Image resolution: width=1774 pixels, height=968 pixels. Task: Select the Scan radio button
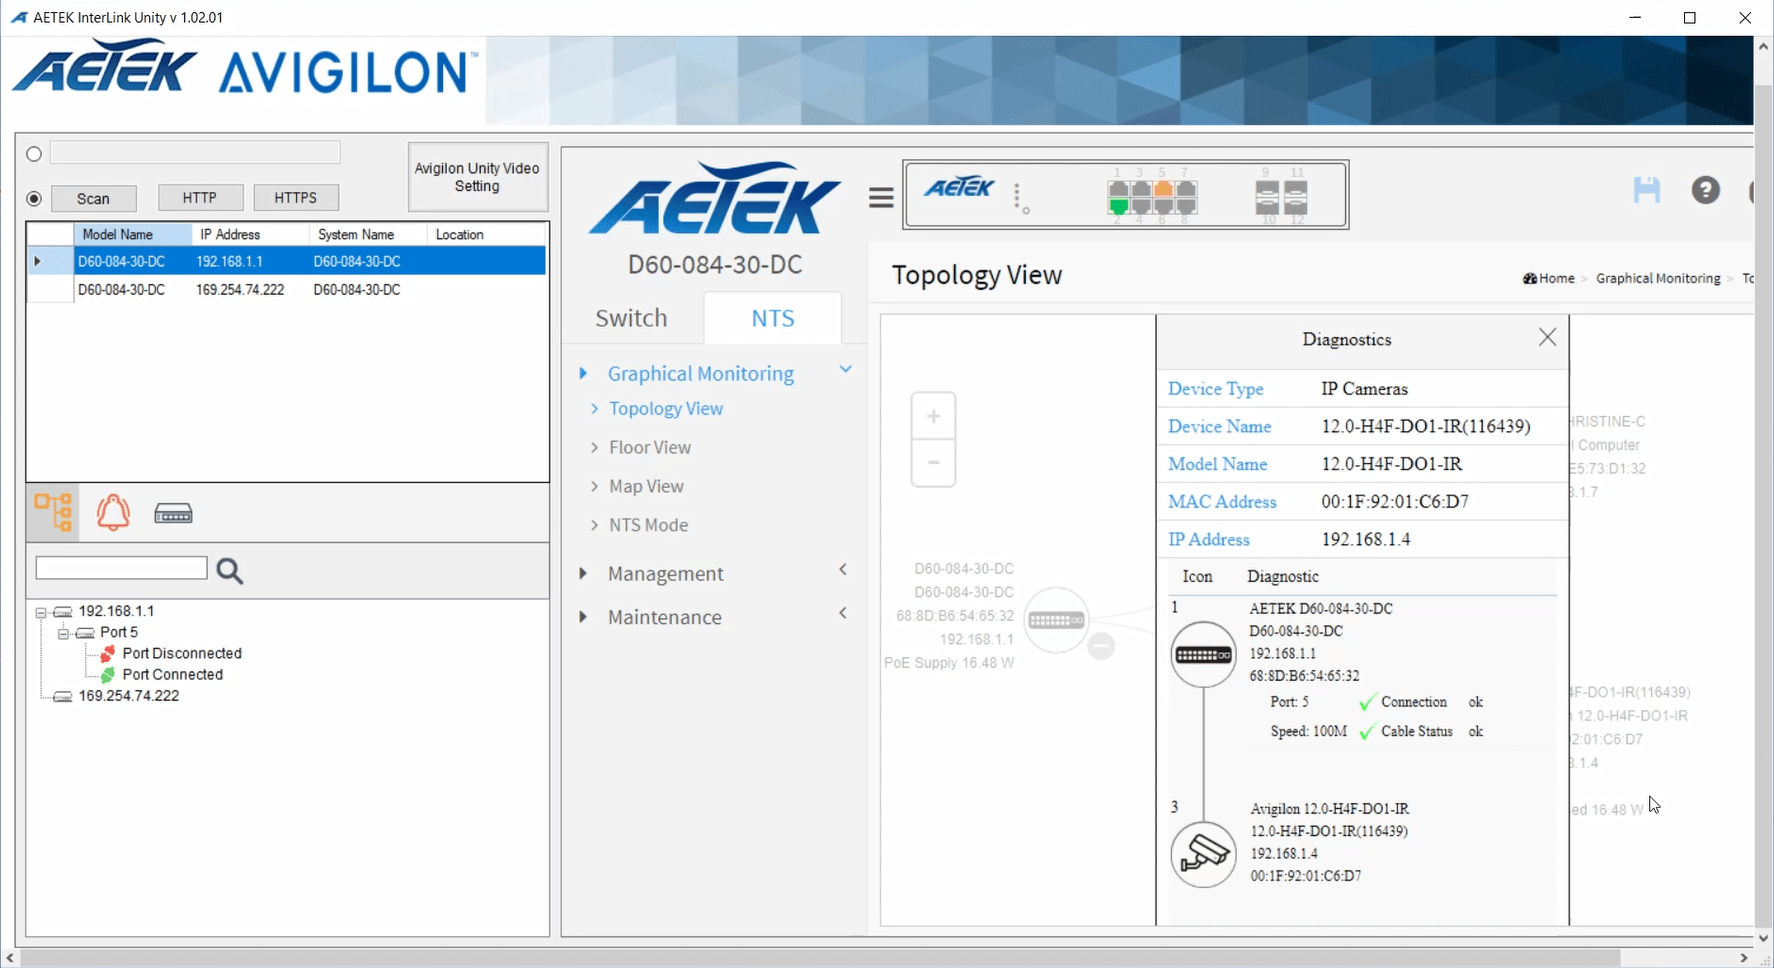tap(34, 199)
